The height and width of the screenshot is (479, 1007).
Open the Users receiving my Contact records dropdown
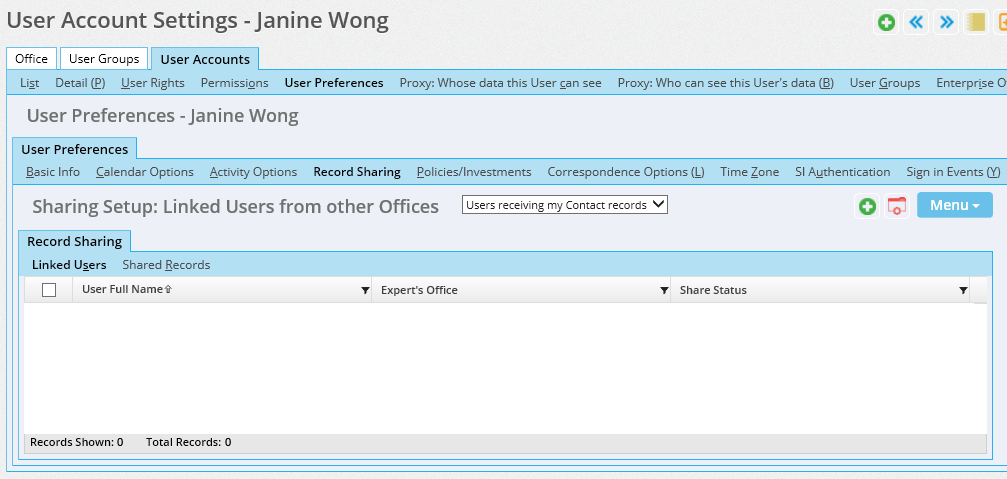coord(565,205)
